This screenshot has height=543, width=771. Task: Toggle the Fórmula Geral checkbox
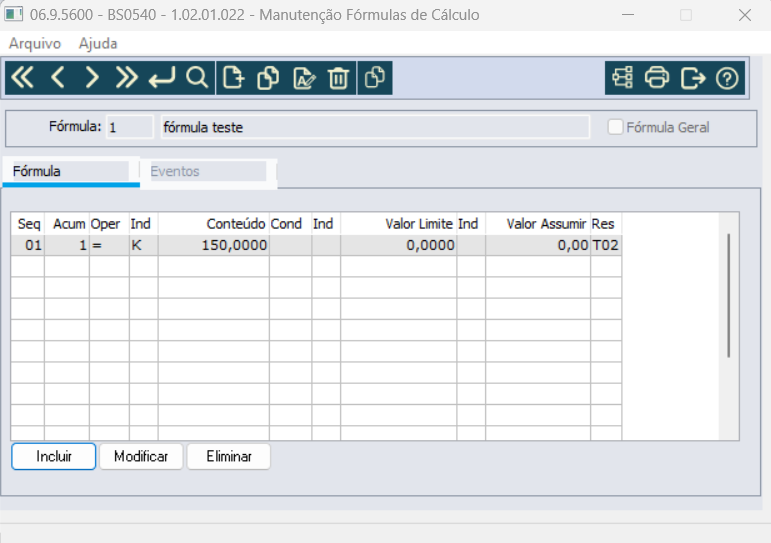[x=615, y=127]
